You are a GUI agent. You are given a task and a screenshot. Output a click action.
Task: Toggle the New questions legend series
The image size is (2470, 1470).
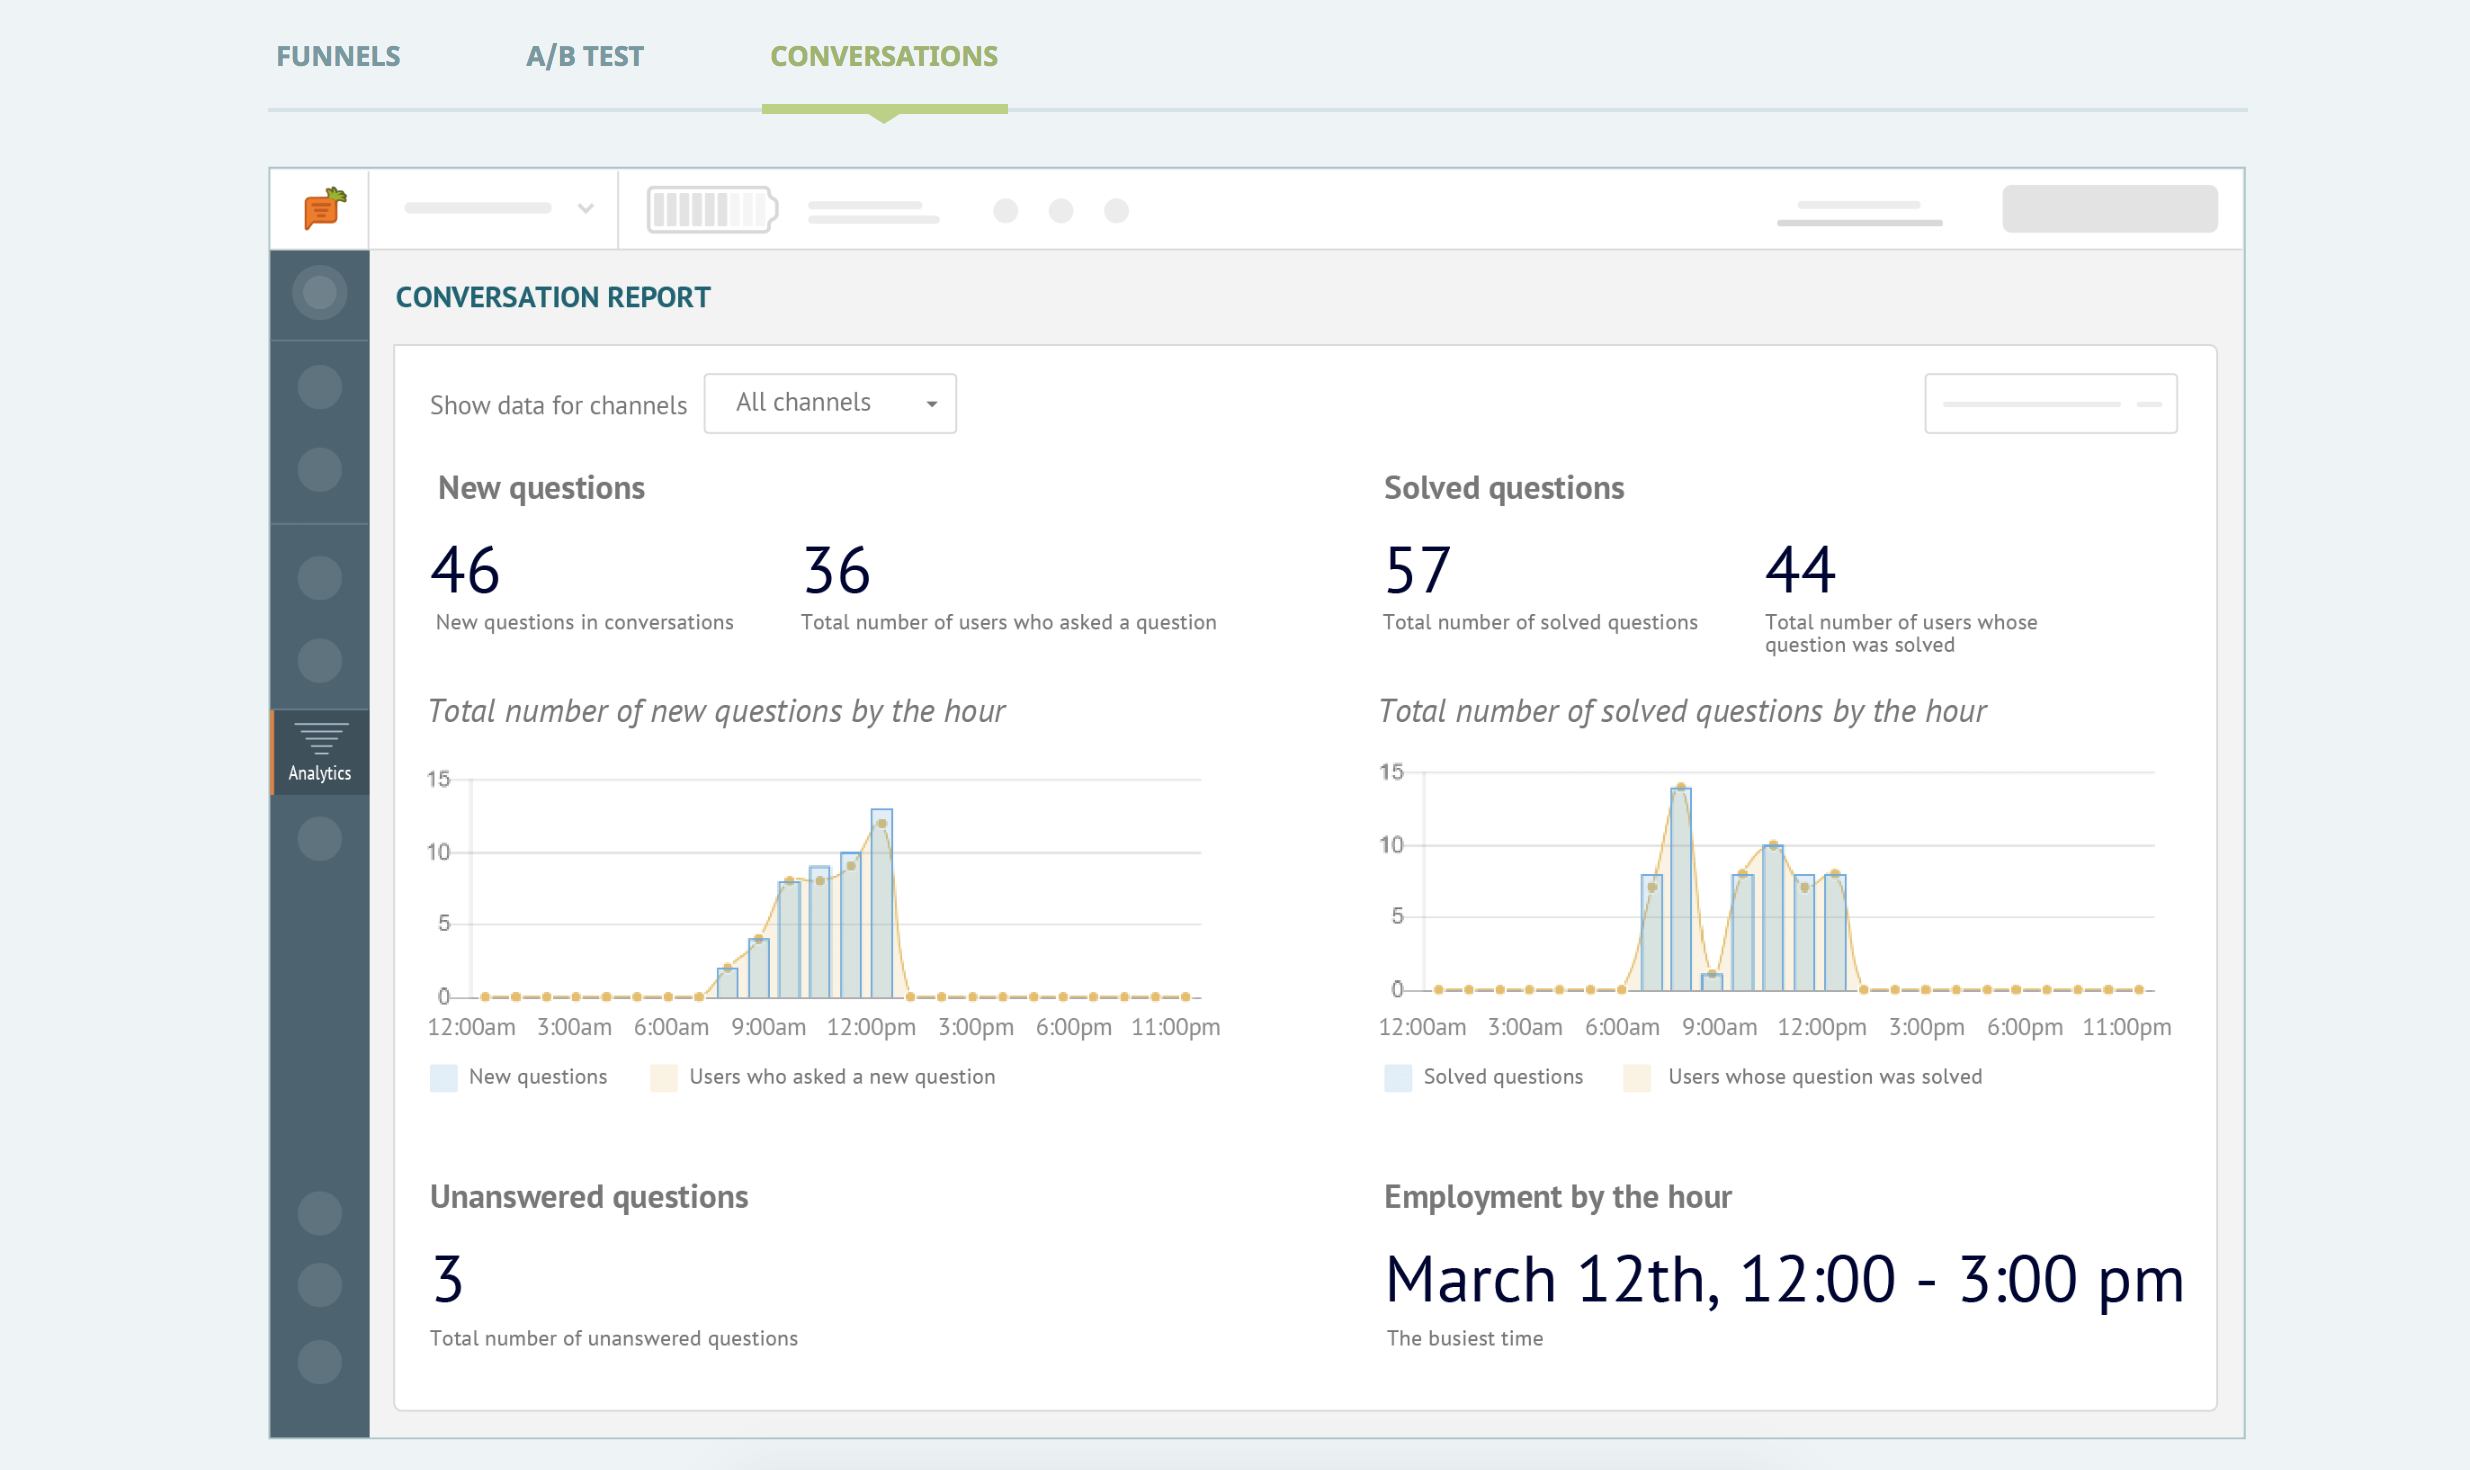pos(518,1077)
